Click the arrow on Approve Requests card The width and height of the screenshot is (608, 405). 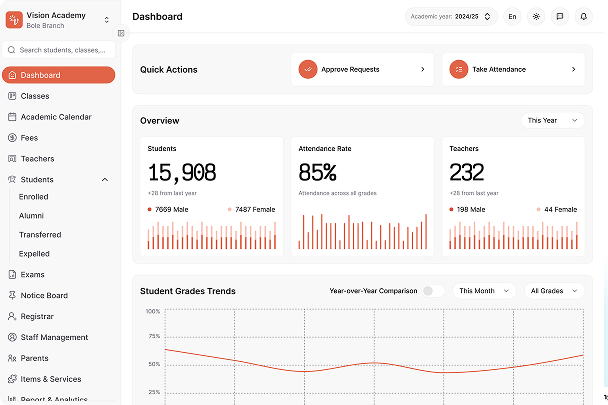423,69
